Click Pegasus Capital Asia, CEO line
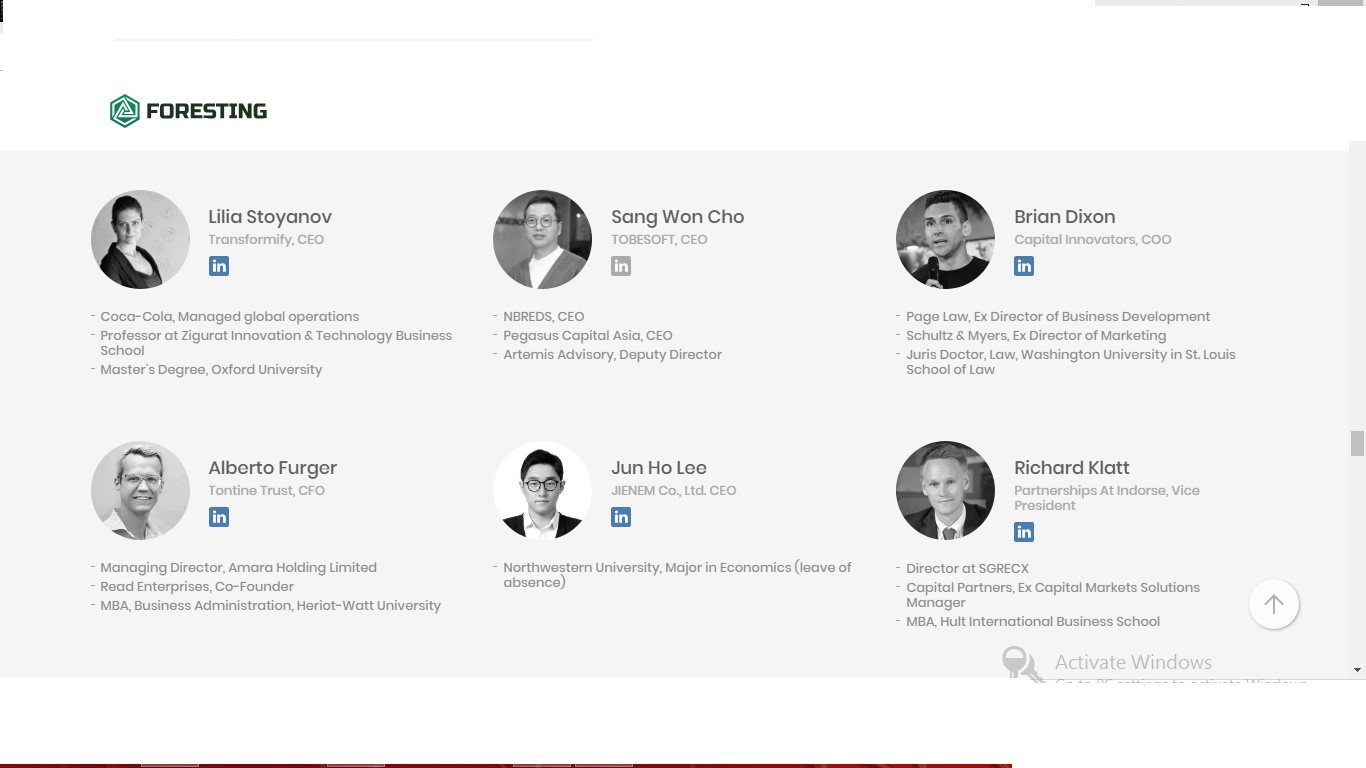Image resolution: width=1366 pixels, height=768 pixels. [588, 336]
